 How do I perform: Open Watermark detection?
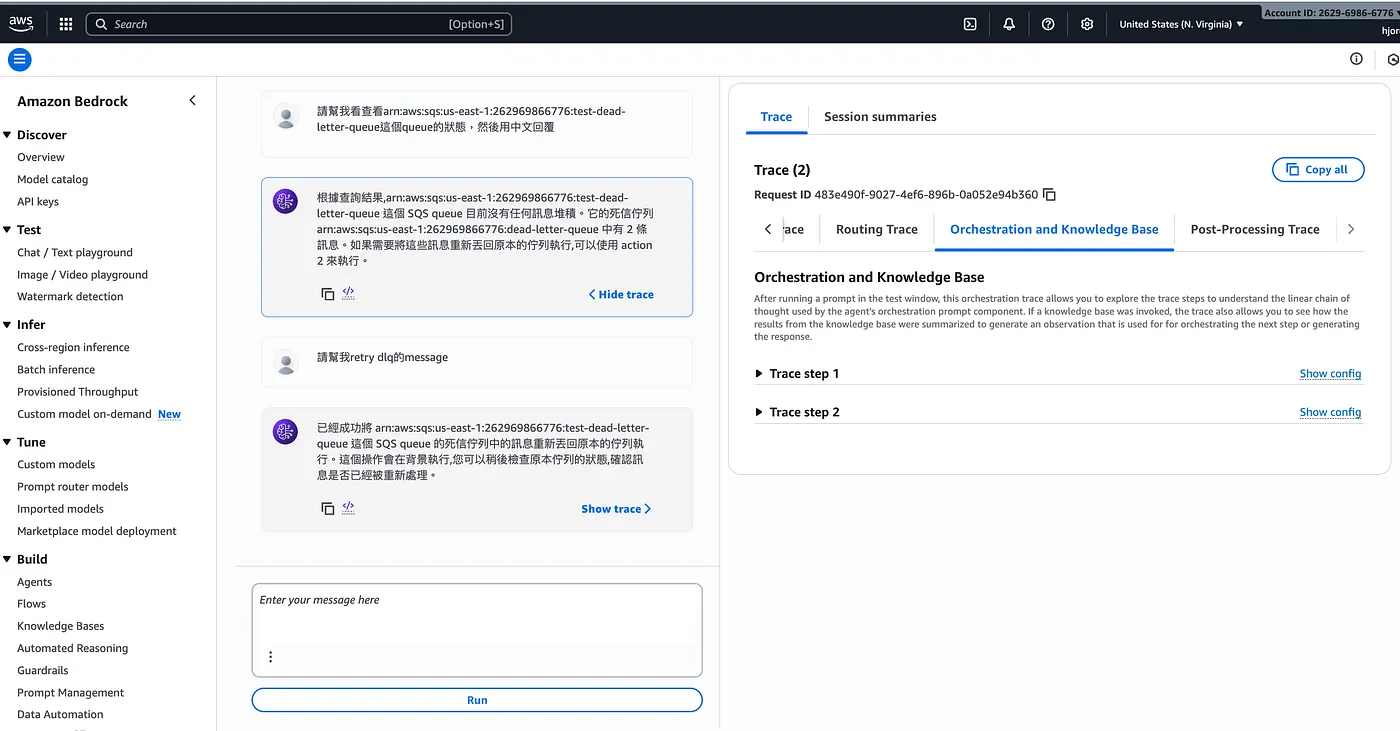[70, 297]
